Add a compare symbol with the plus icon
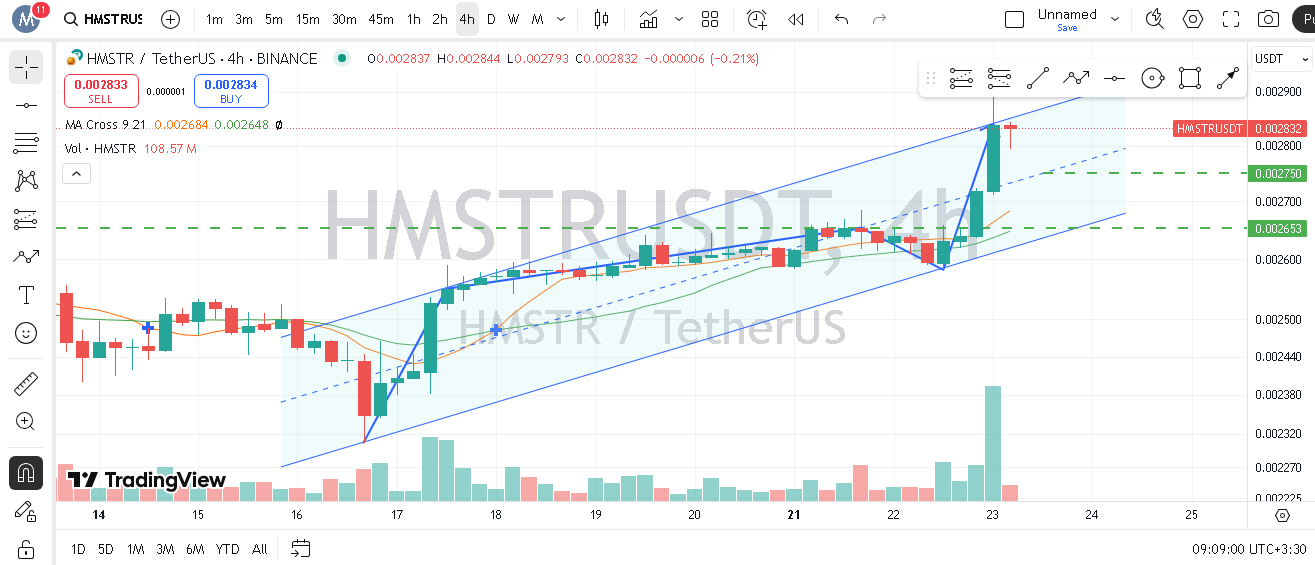The width and height of the screenshot is (1315, 565). pos(171,19)
